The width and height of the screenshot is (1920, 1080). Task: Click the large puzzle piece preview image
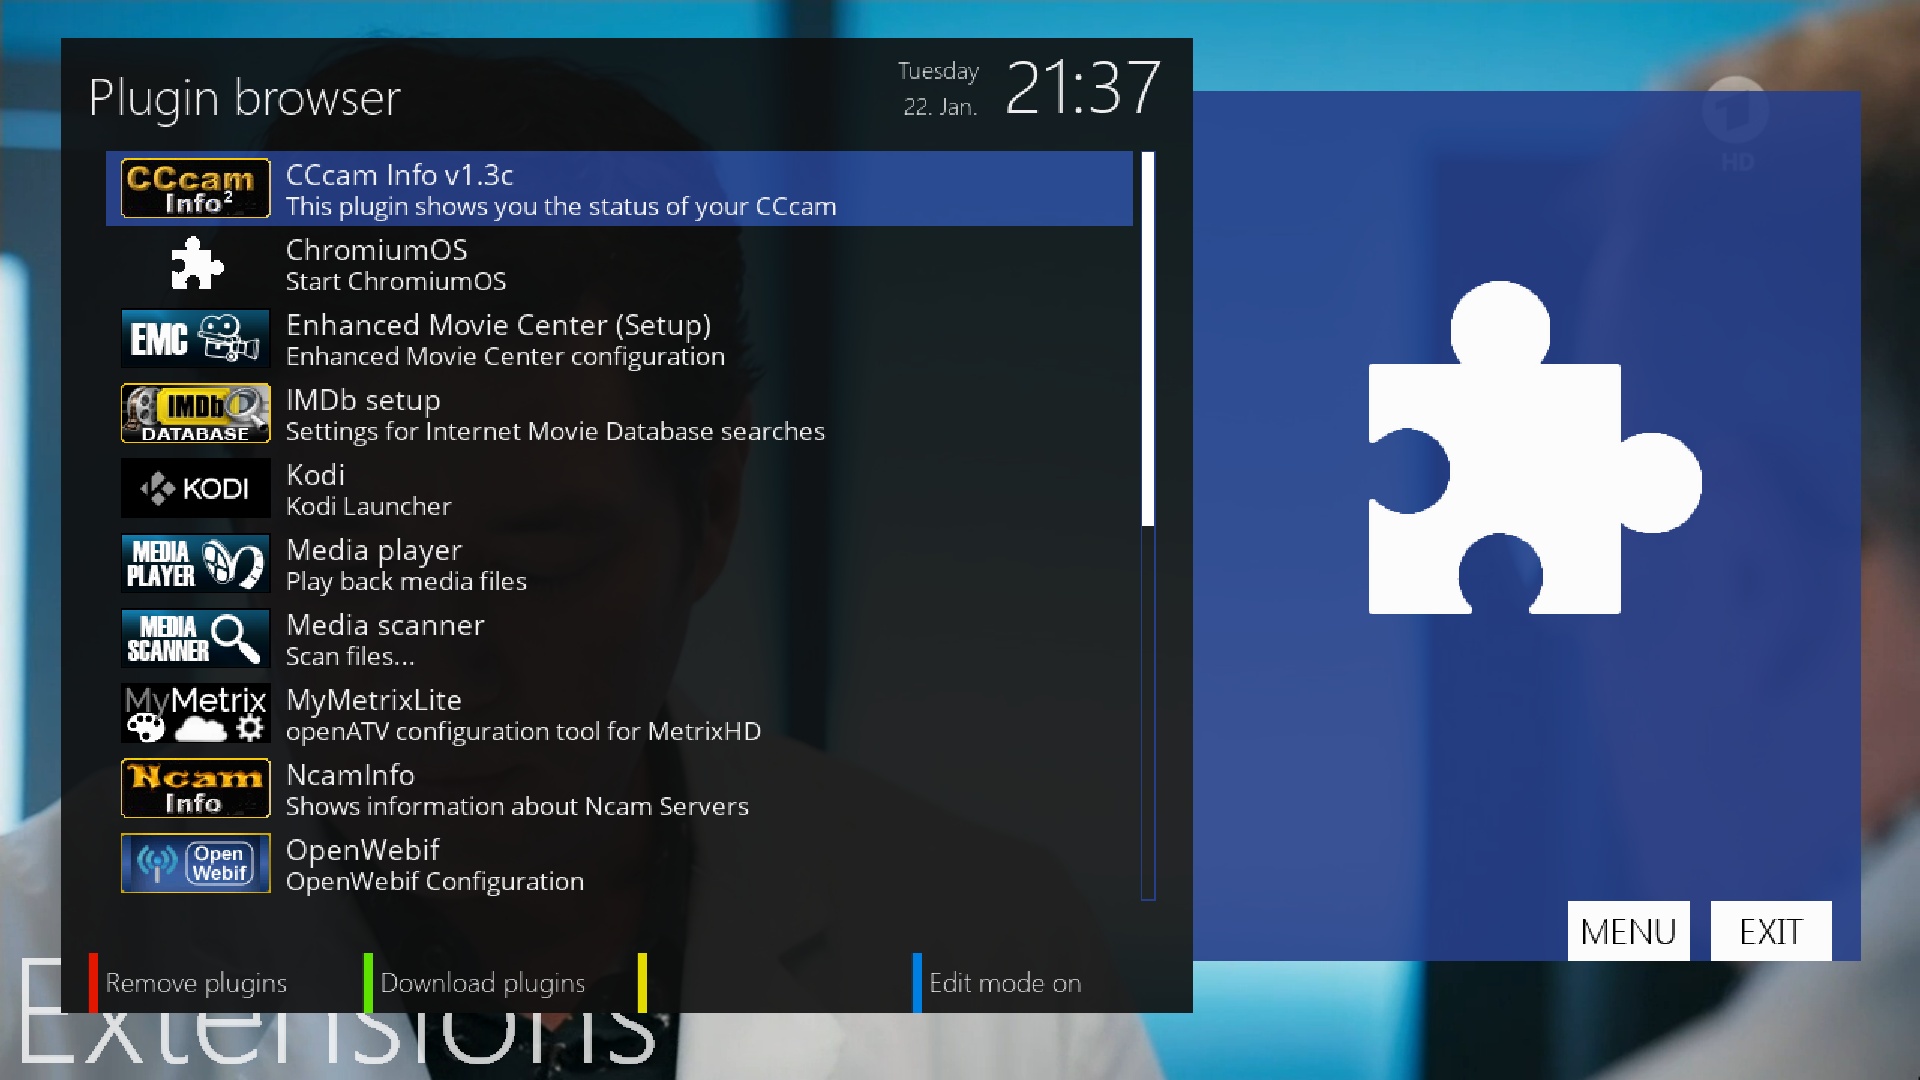click(1535, 448)
